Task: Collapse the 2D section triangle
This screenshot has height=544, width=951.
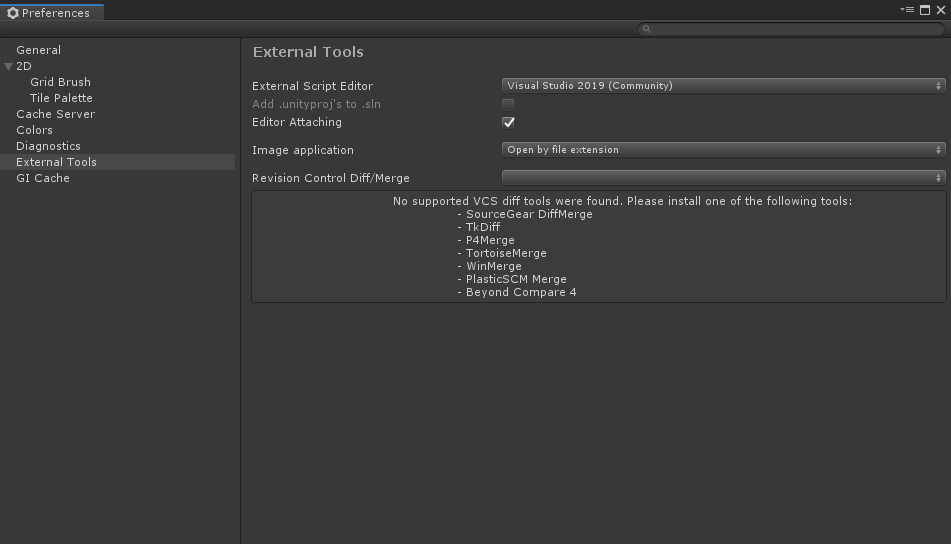Action: tap(9, 66)
